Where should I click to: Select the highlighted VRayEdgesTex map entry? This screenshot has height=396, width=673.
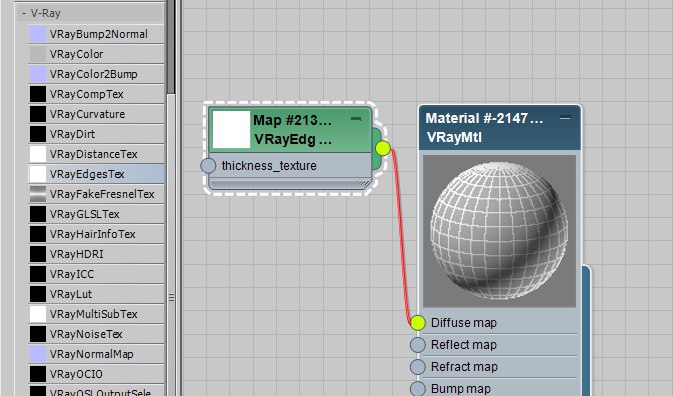click(x=96, y=174)
